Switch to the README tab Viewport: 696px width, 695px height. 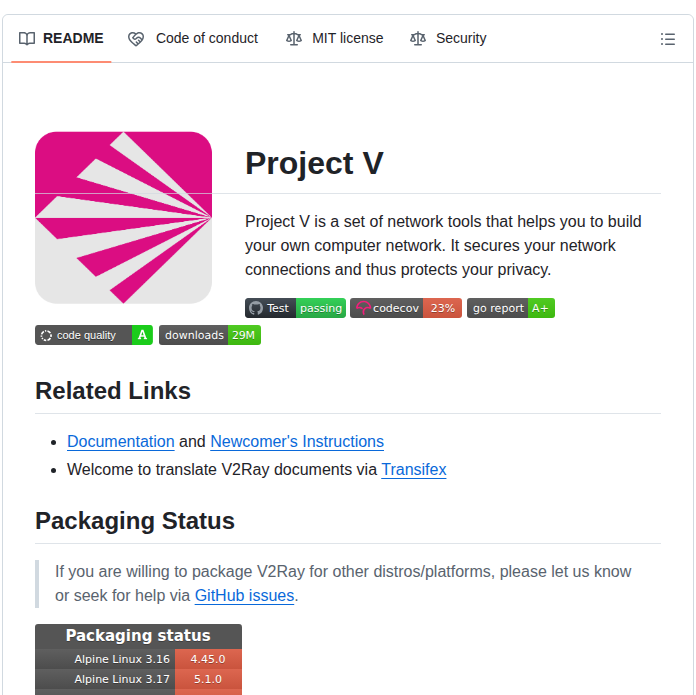(x=61, y=39)
